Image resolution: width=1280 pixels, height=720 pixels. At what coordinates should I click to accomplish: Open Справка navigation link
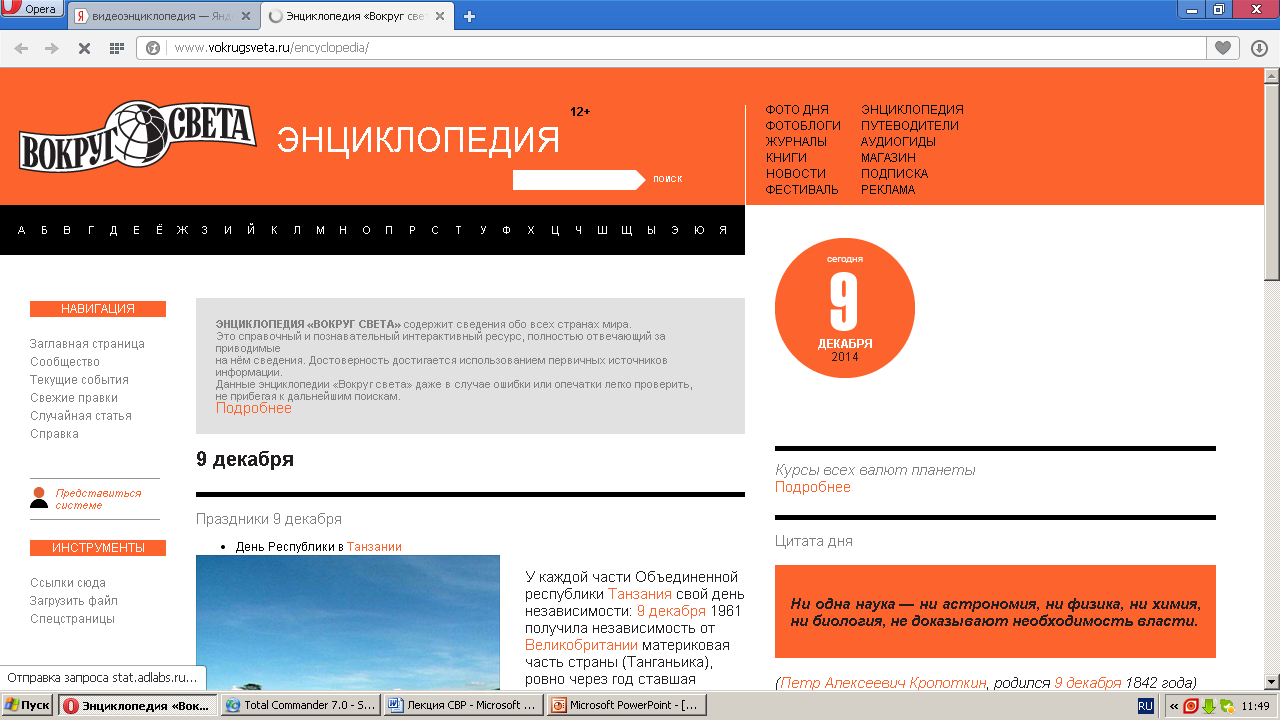[54, 434]
